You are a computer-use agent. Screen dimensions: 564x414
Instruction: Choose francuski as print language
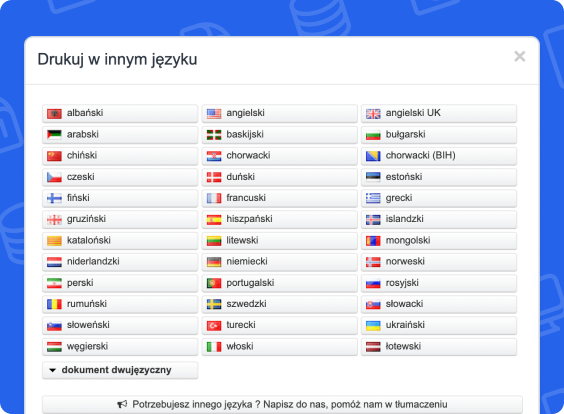click(279, 198)
